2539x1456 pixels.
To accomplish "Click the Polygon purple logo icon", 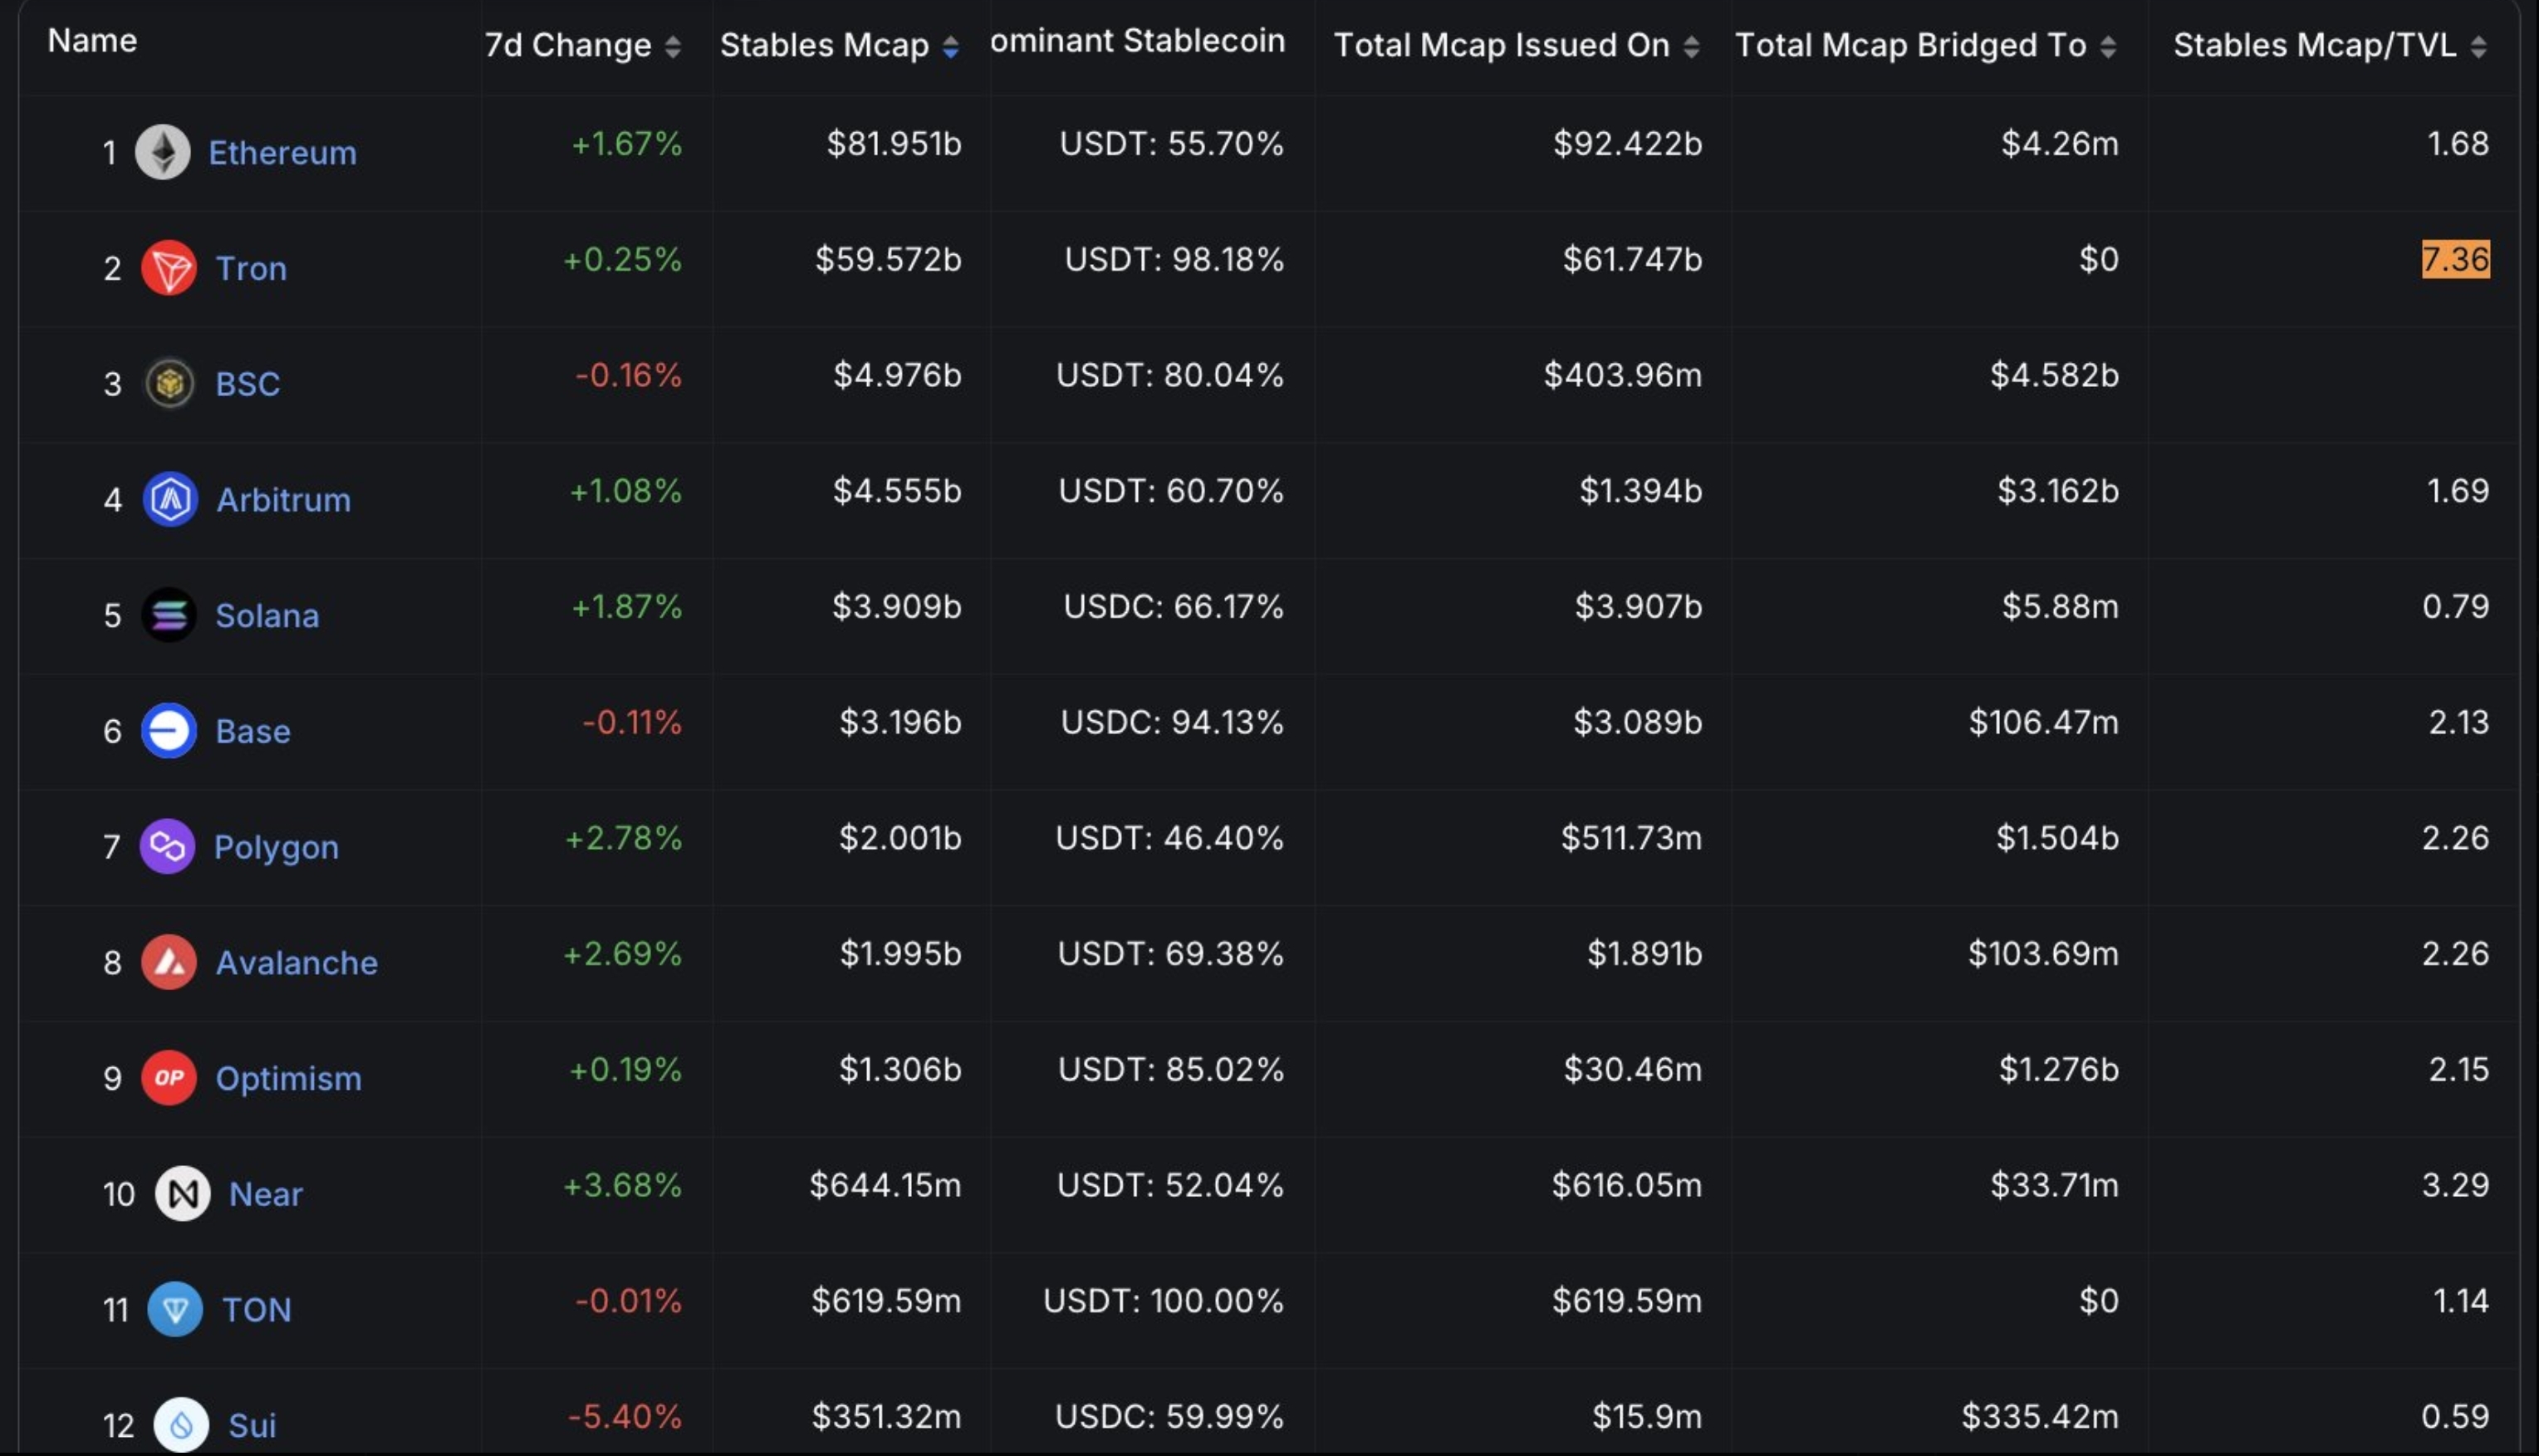I will click(x=167, y=847).
